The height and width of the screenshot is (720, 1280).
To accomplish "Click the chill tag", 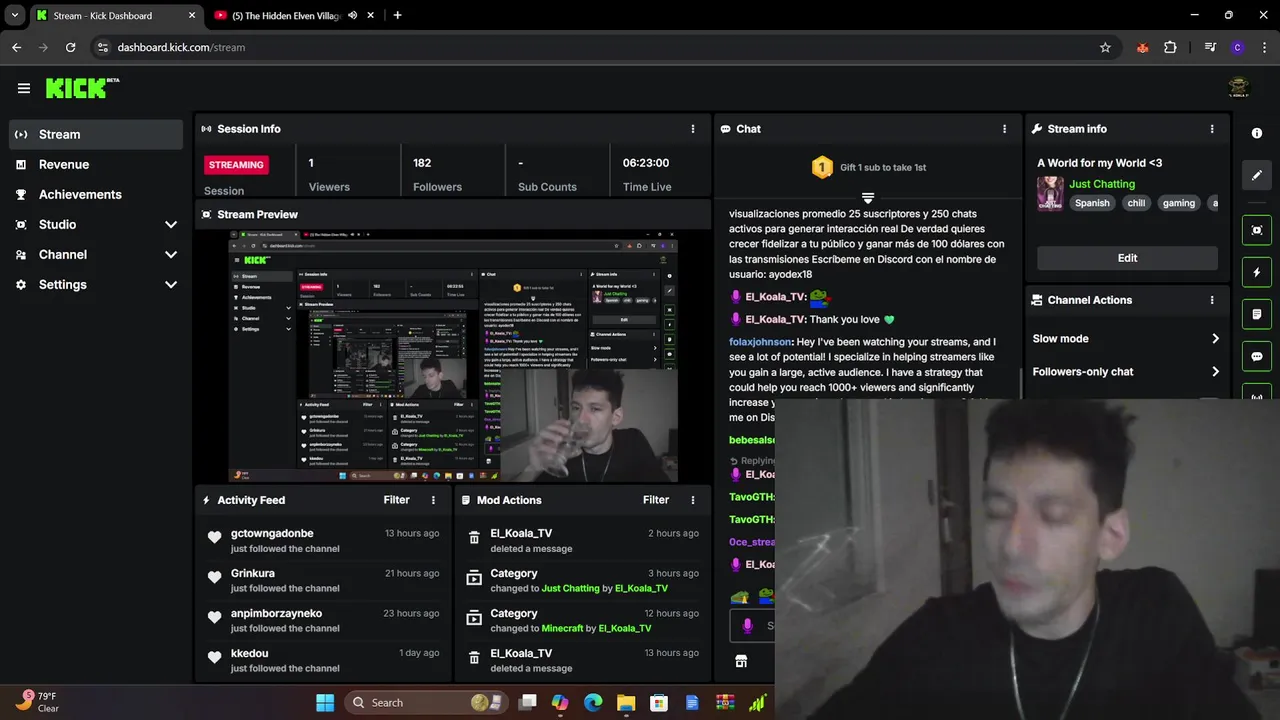I will point(1136,203).
